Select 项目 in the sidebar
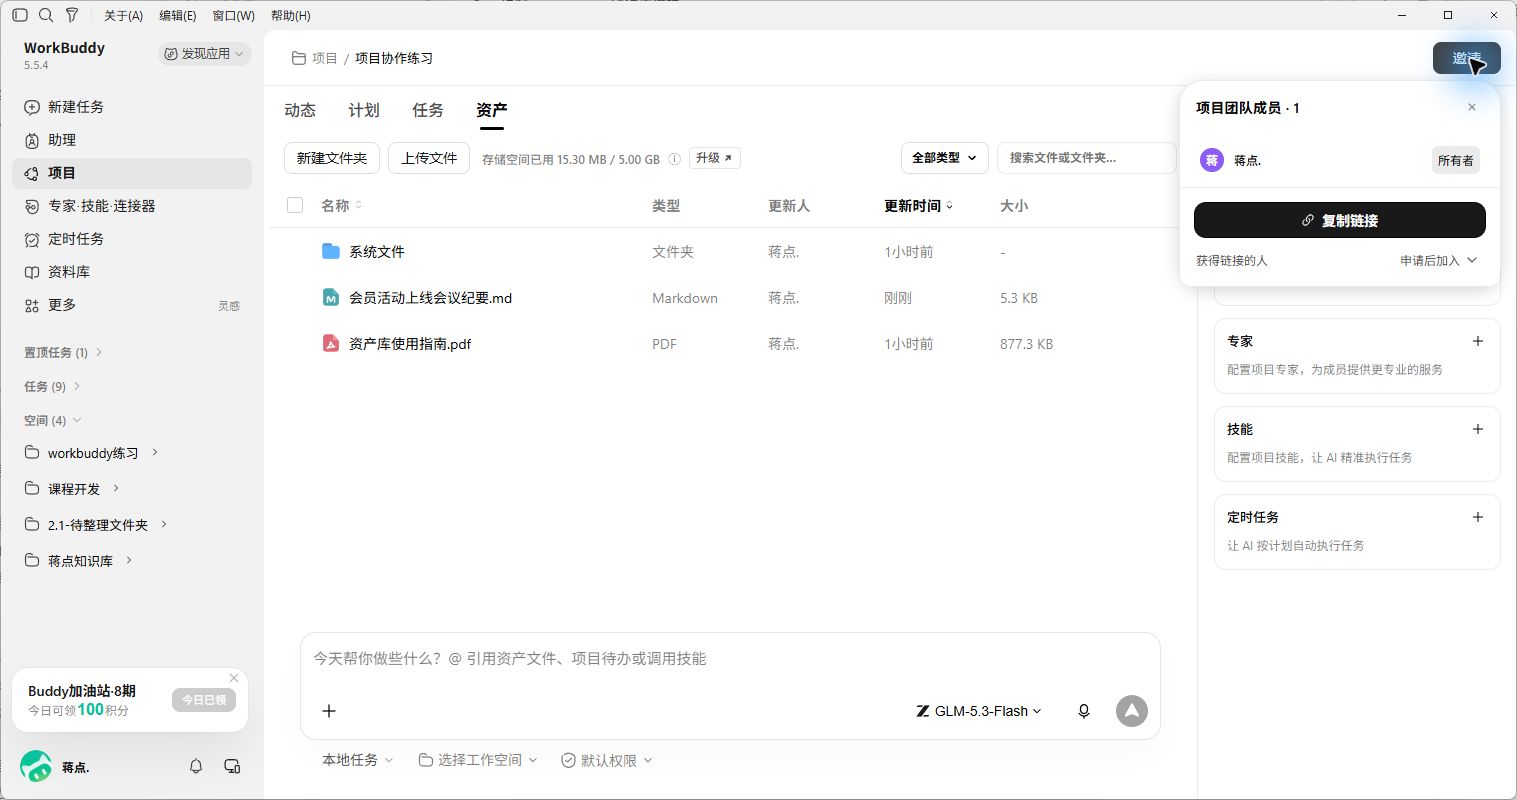Viewport: 1517px width, 800px height. coord(132,173)
